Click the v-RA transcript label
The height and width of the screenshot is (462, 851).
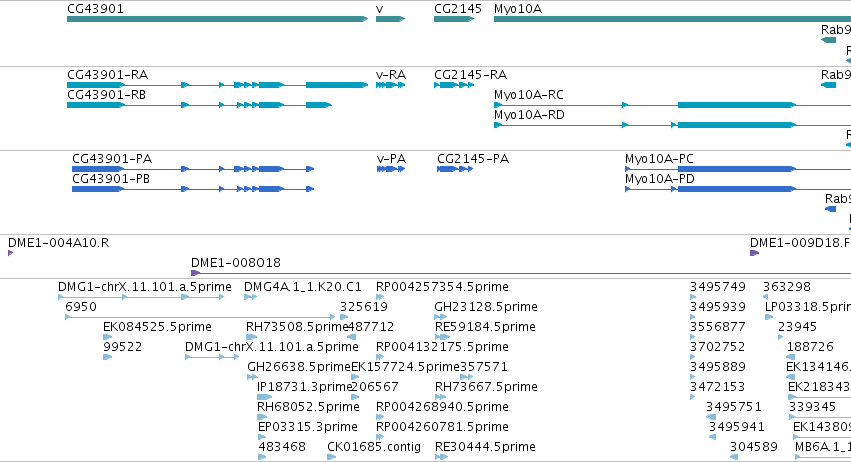point(391,74)
